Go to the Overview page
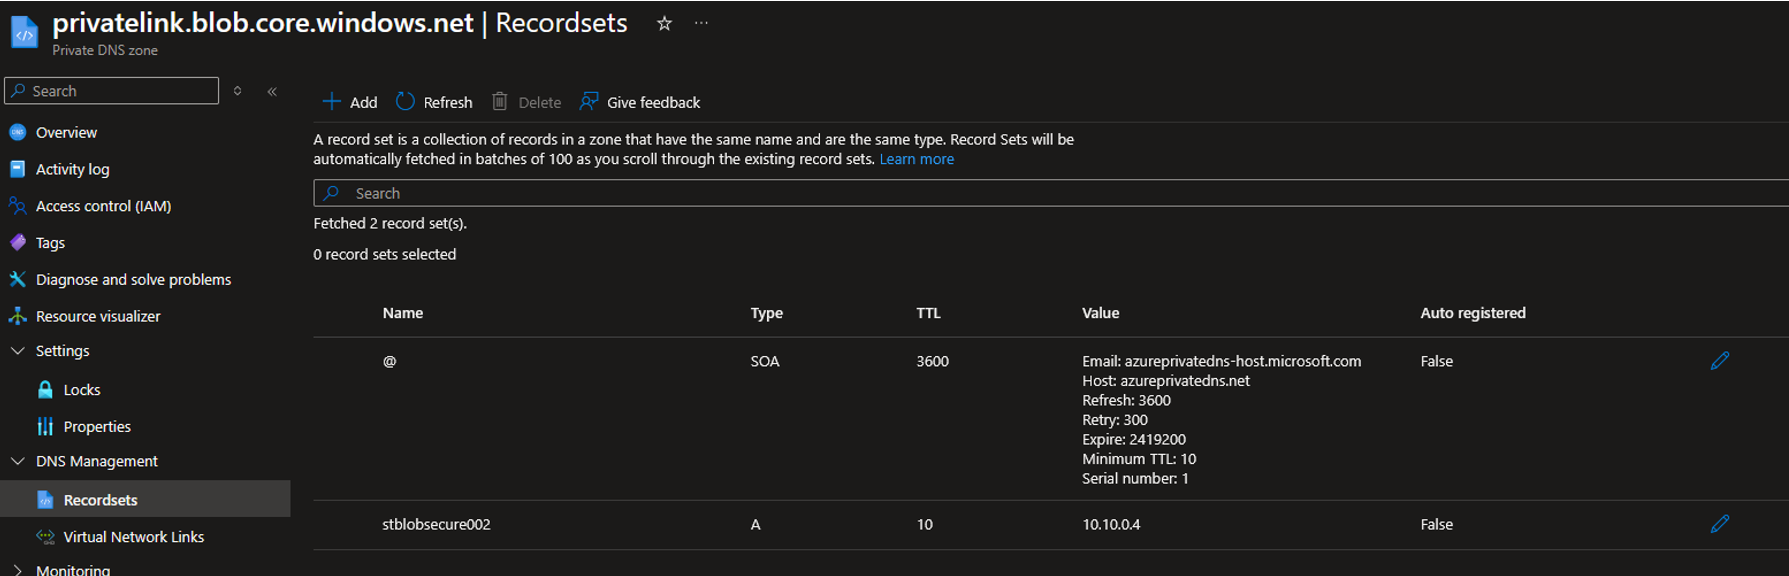 point(66,132)
